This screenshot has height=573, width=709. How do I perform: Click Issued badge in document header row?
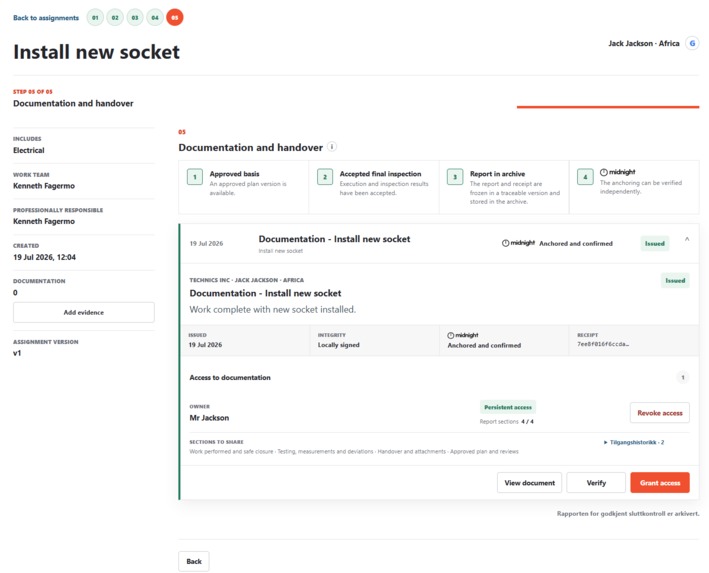654,243
